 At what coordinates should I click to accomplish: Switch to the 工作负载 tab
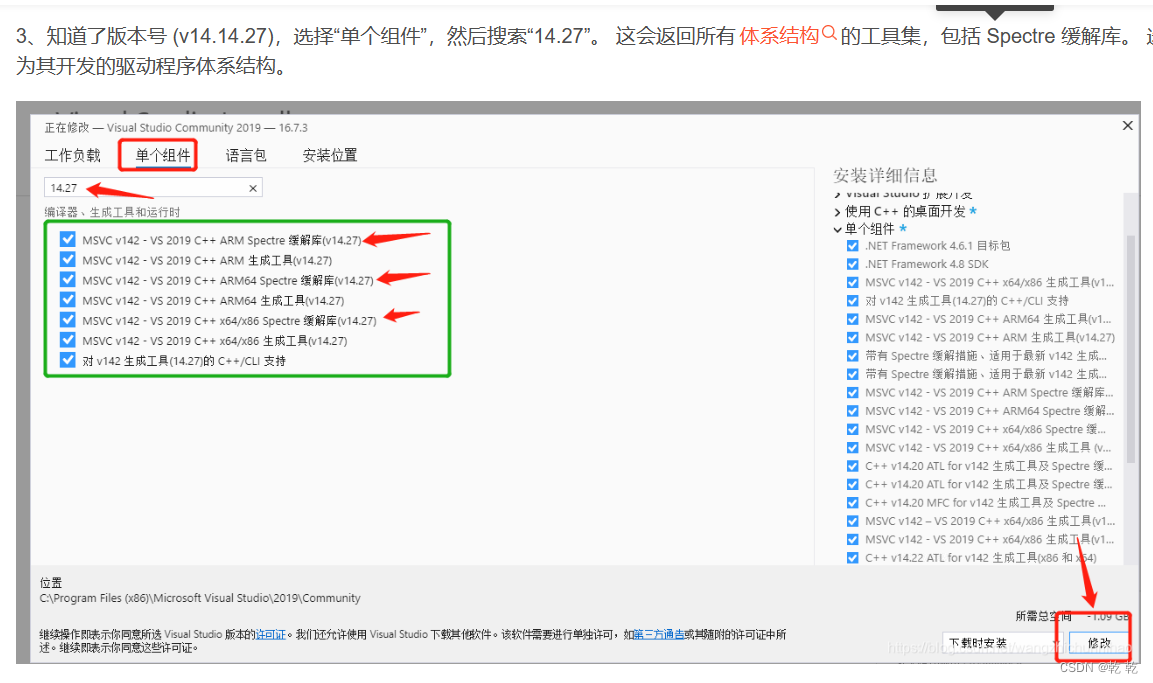pos(72,155)
